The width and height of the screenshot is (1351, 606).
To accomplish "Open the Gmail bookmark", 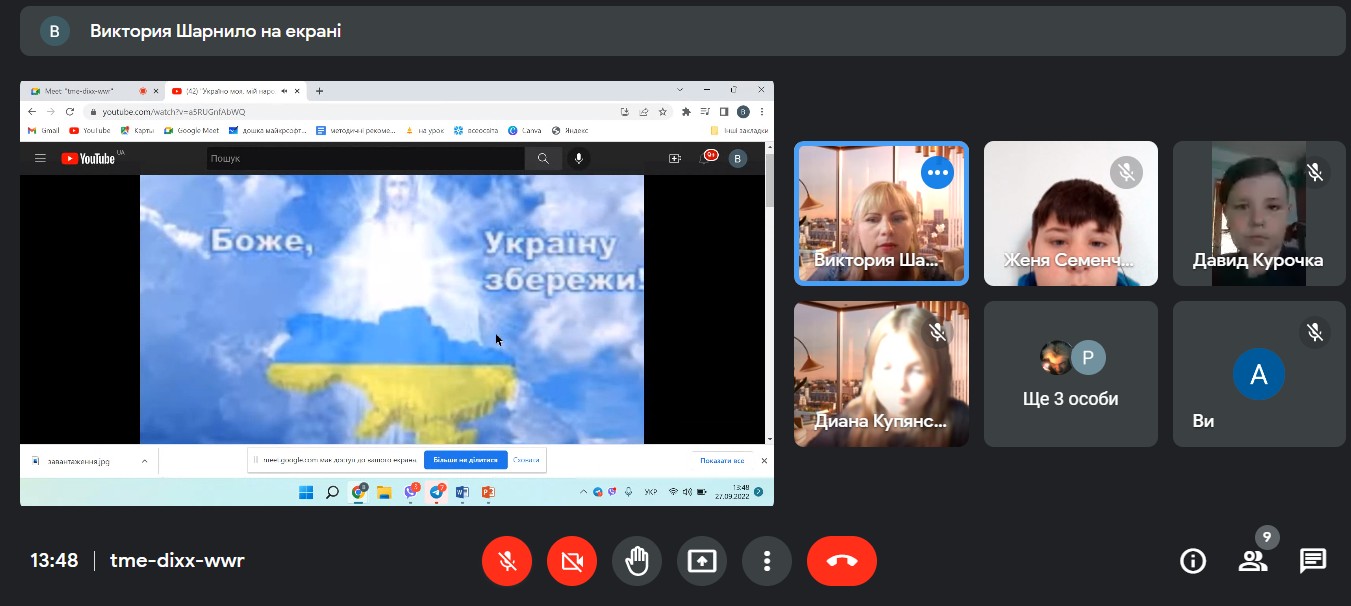I will 44,130.
